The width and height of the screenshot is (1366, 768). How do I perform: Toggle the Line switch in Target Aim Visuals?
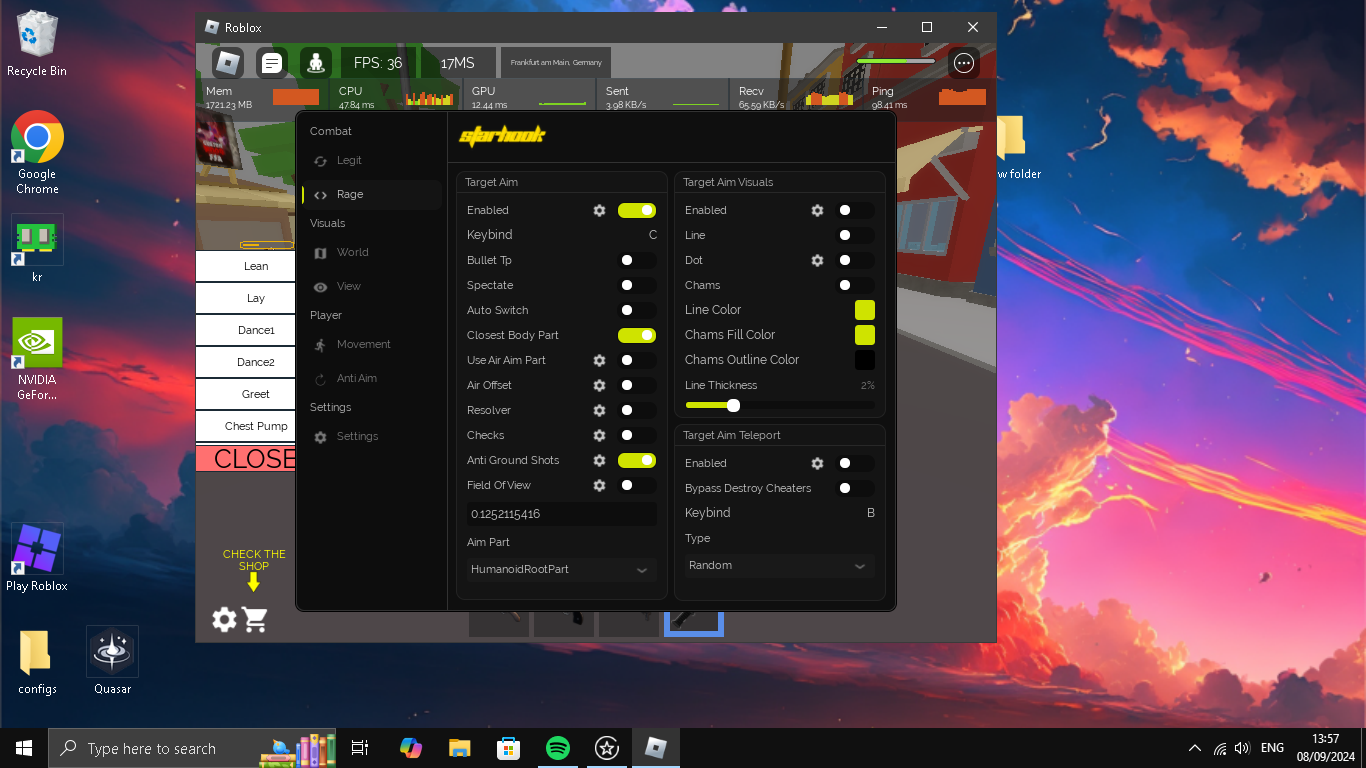click(x=855, y=235)
